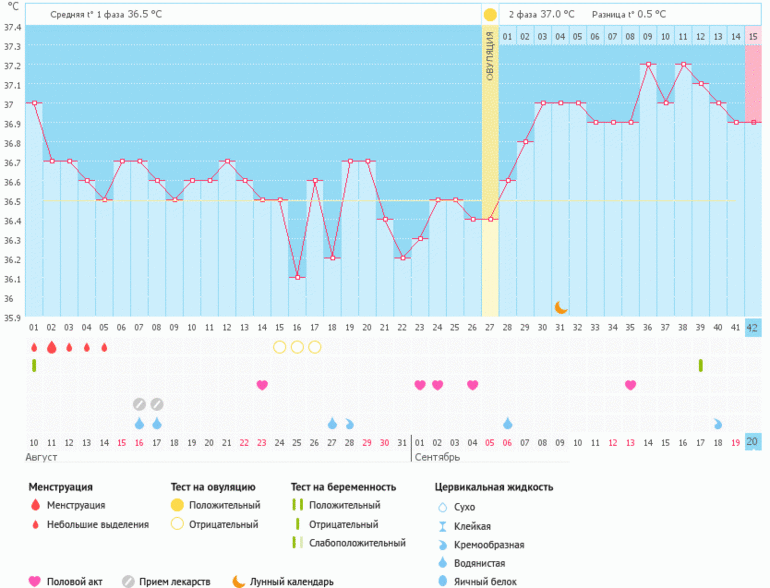Image resolution: width=770 pixels, height=588 pixels.
Task: Click the cervical fluid drop on day 28
Action: tap(350, 424)
